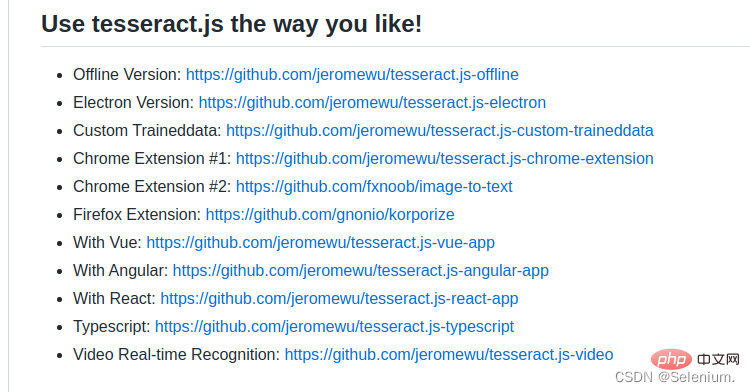Open the gnonio/korporize Firefox extension link
This screenshot has width=750, height=392.
pos(330,214)
